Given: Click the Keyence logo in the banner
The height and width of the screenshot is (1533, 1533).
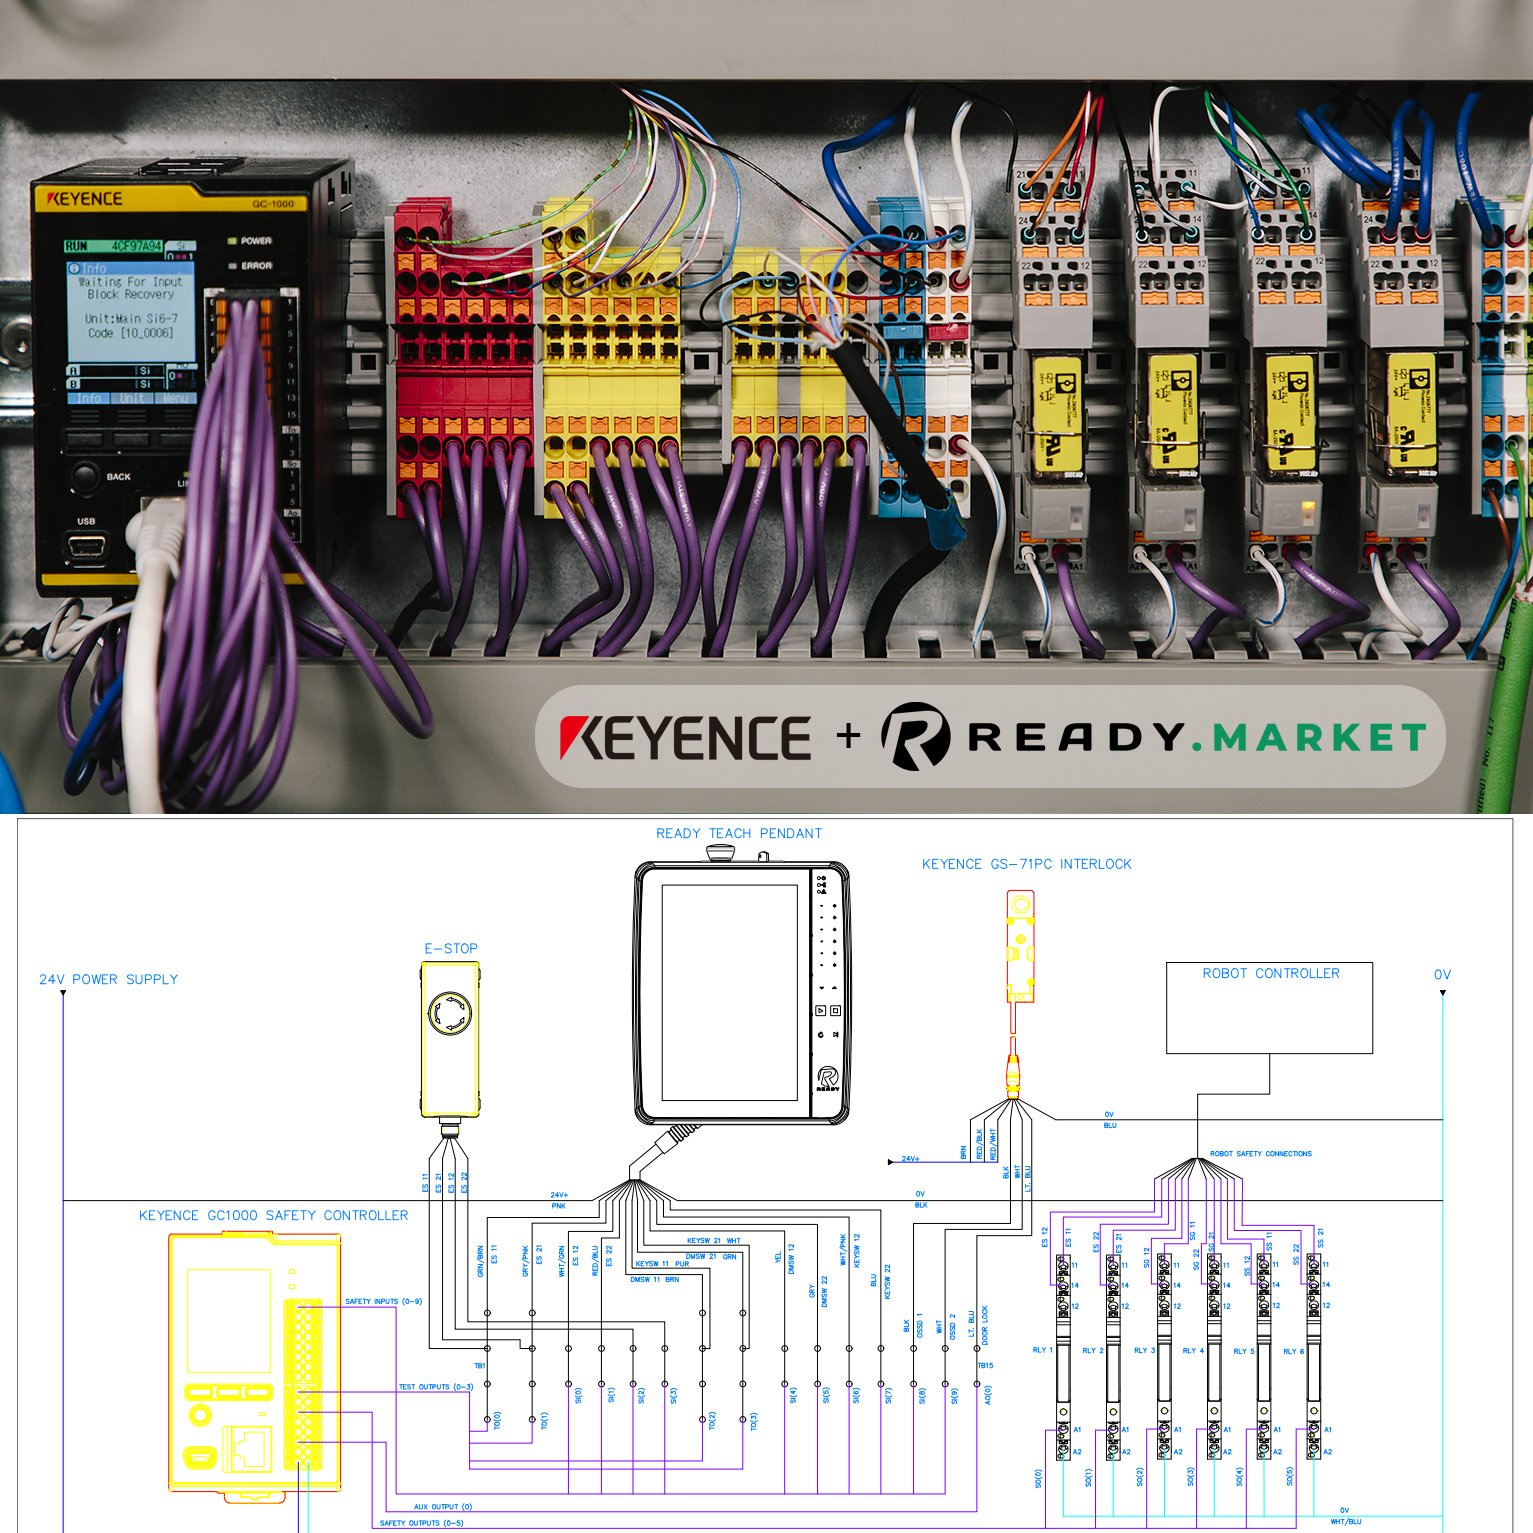Looking at the screenshot, I should pyautogui.click(x=685, y=737).
